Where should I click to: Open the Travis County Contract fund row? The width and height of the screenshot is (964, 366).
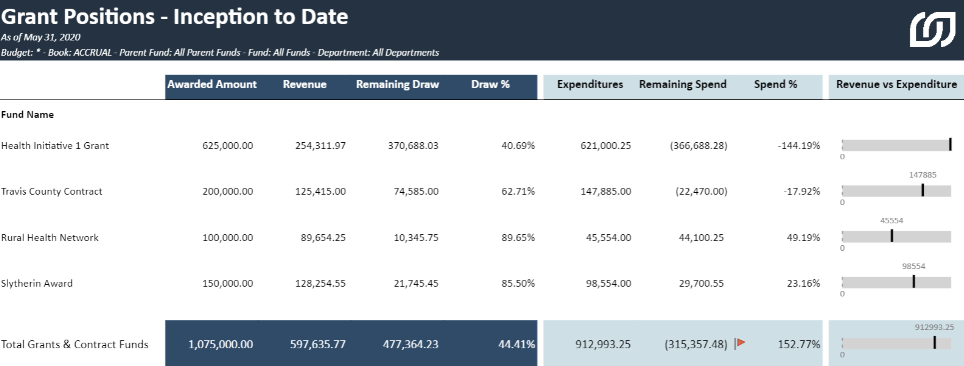(52, 191)
